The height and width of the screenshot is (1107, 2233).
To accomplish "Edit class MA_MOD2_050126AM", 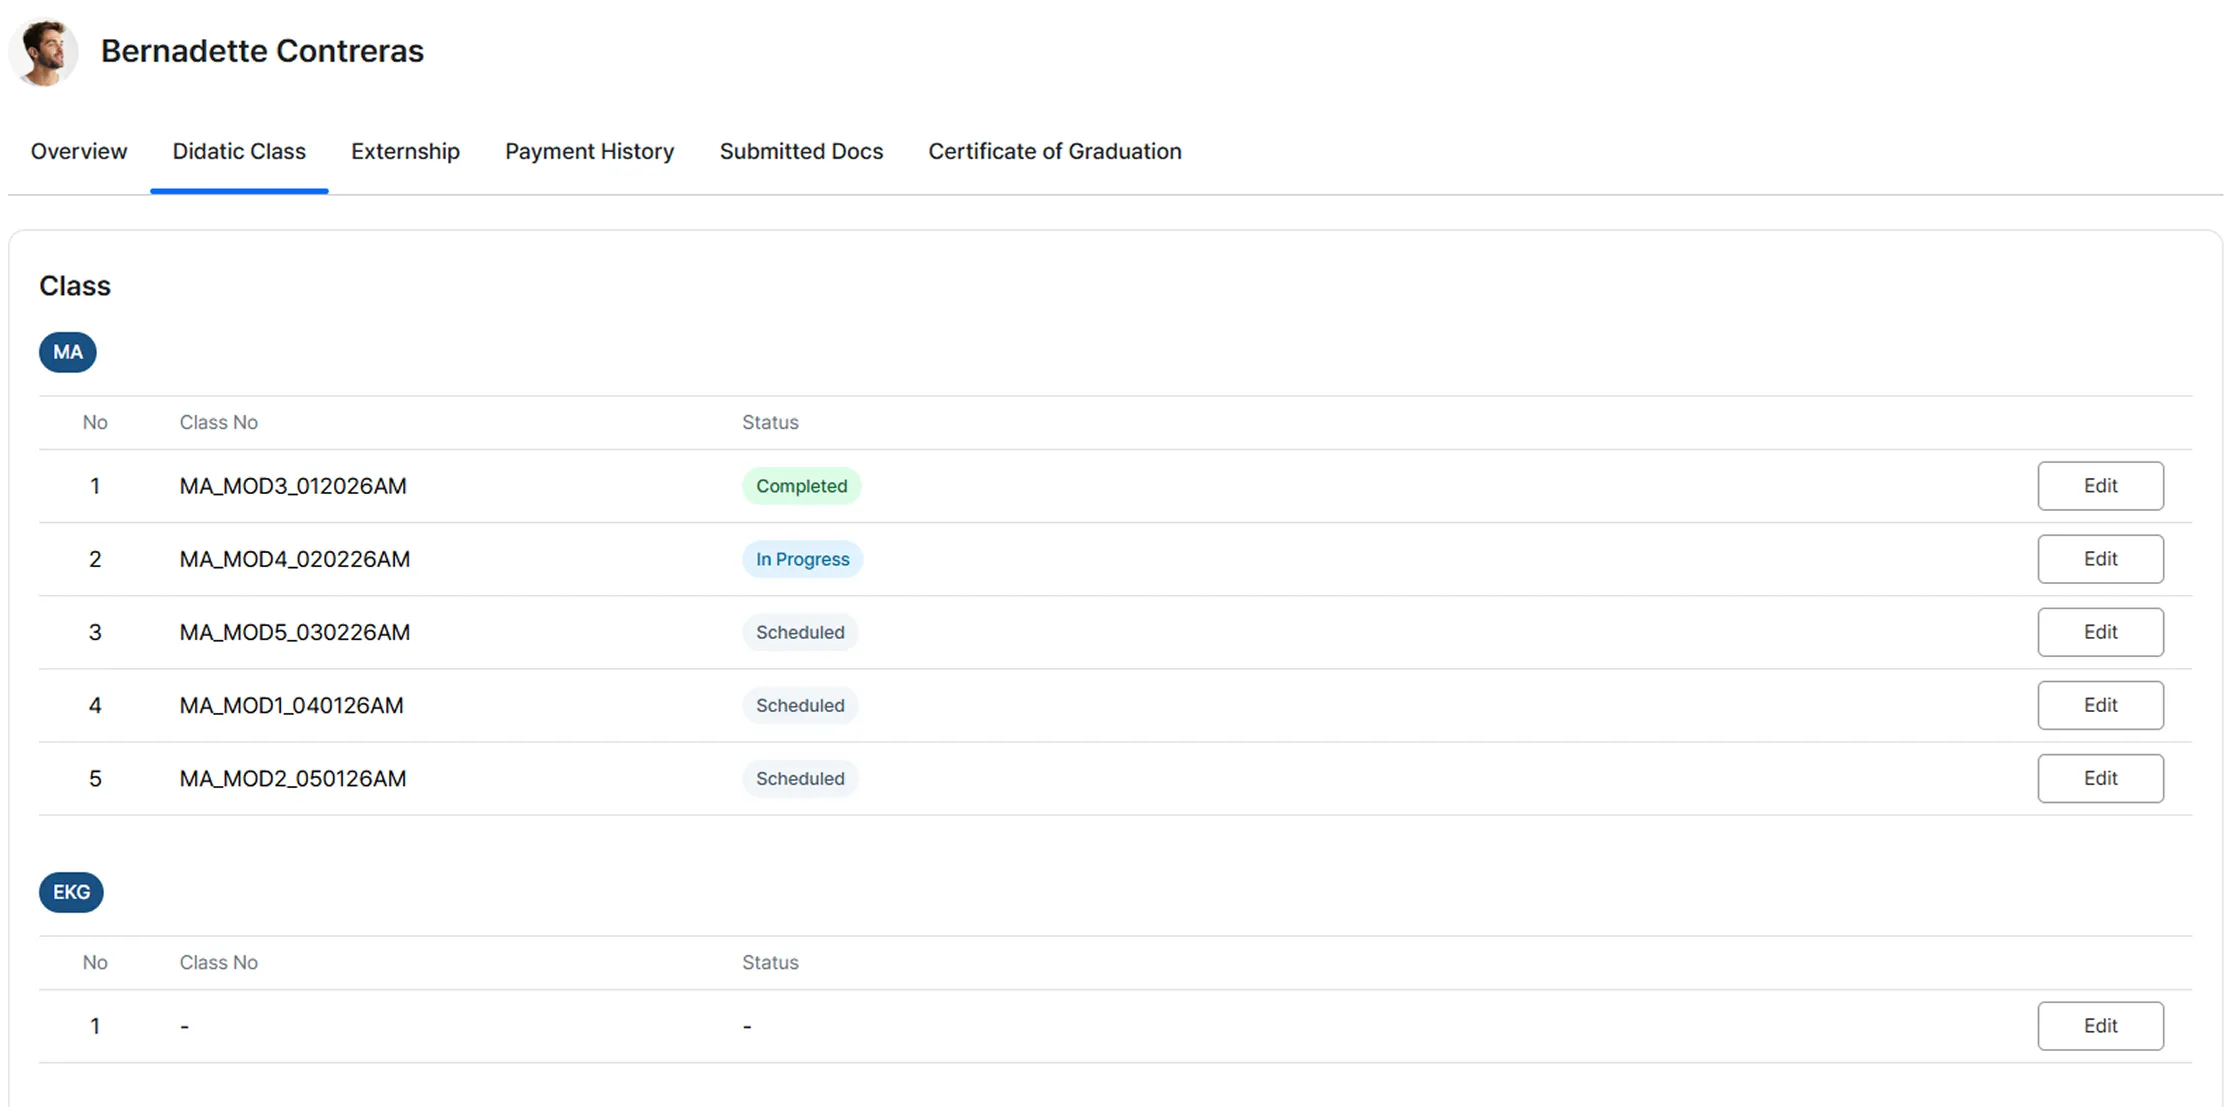I will click(x=2099, y=778).
